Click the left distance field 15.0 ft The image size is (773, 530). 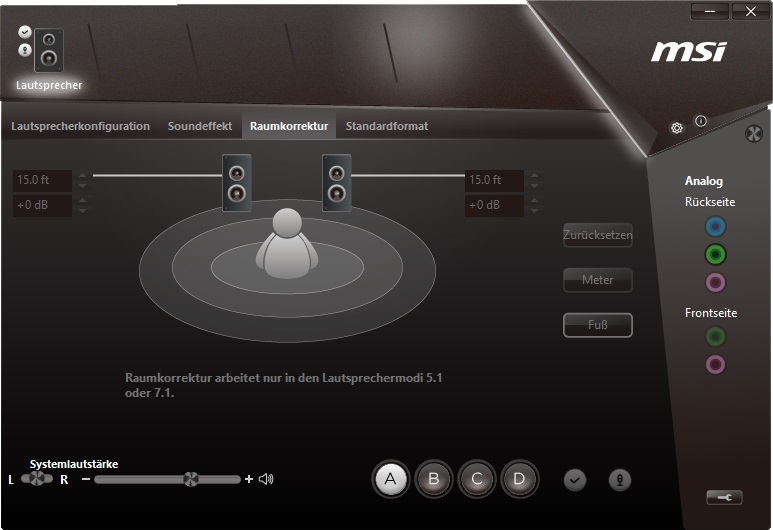pyautogui.click(x=42, y=180)
